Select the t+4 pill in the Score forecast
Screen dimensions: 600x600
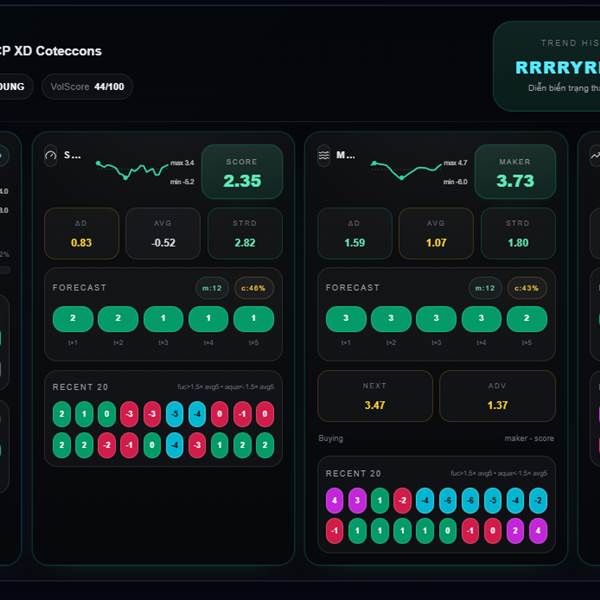click(x=209, y=318)
